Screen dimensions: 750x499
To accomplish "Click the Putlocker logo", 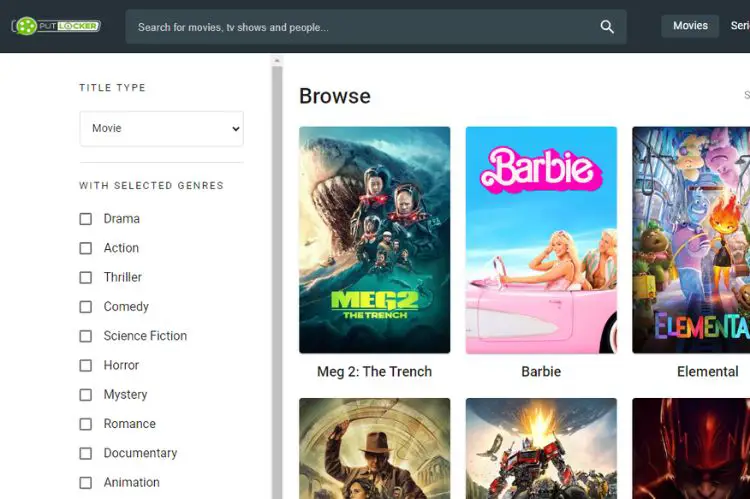I will (56, 26).
